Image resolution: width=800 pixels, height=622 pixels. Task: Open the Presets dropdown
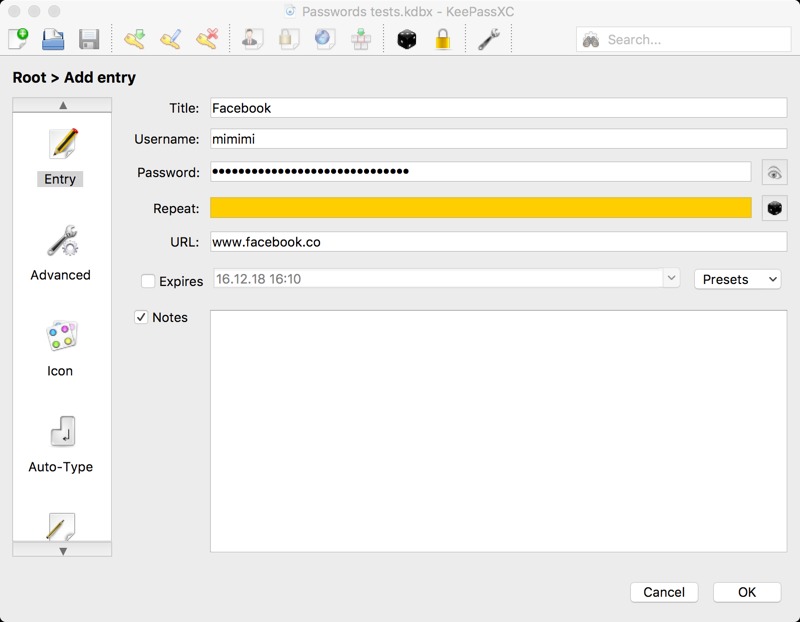tap(737, 279)
